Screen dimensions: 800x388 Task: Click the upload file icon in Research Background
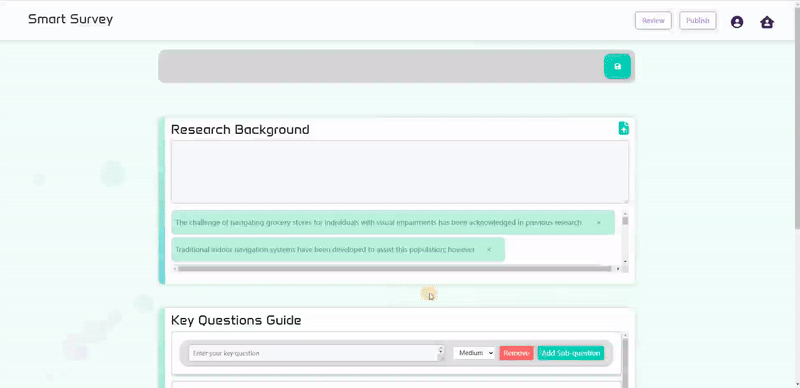click(623, 128)
